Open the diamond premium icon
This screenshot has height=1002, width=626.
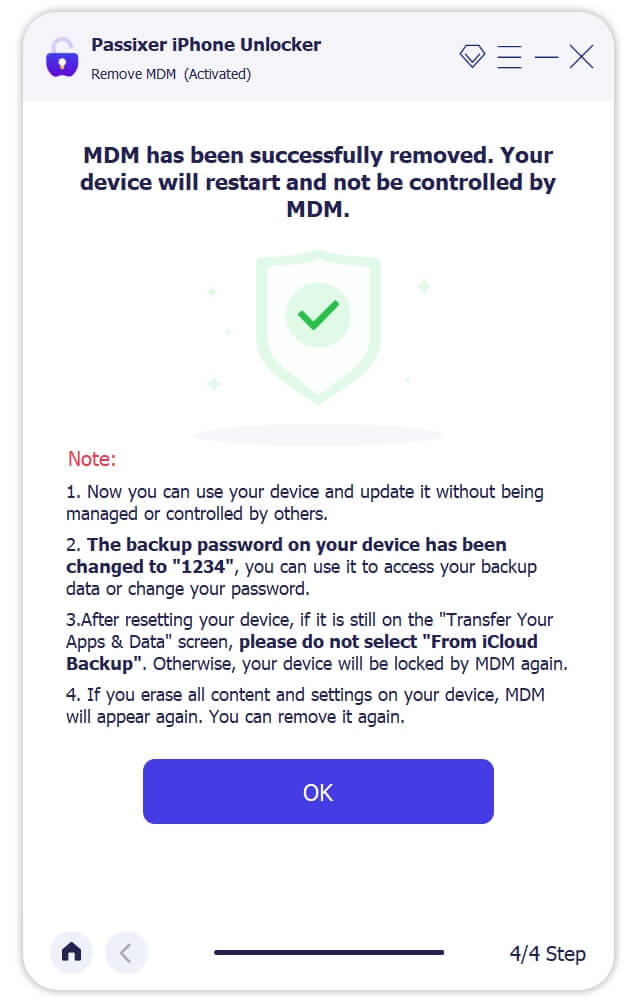(x=472, y=57)
